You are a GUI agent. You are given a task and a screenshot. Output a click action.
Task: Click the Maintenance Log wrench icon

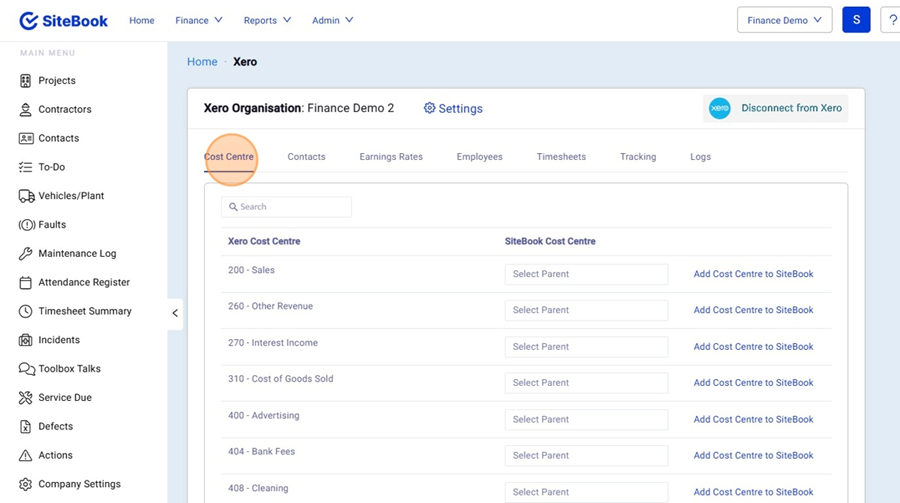click(26, 254)
